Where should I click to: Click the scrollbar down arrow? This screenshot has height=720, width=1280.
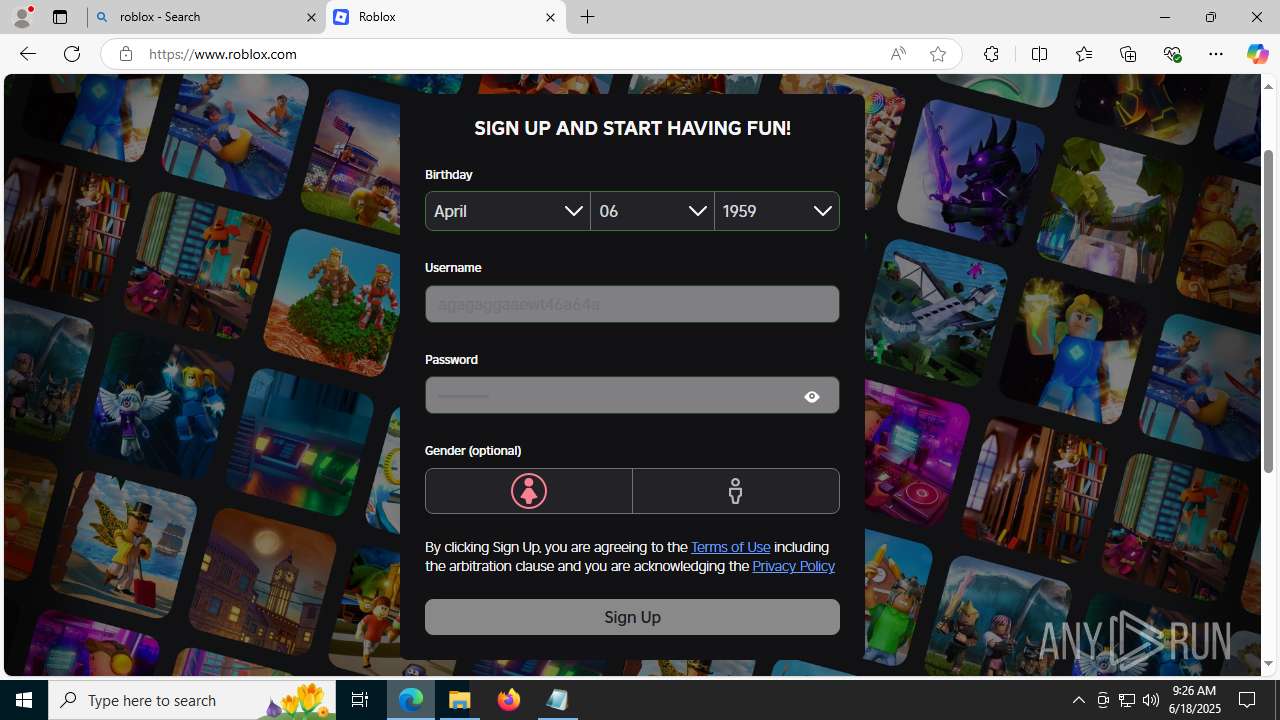click(x=1269, y=664)
